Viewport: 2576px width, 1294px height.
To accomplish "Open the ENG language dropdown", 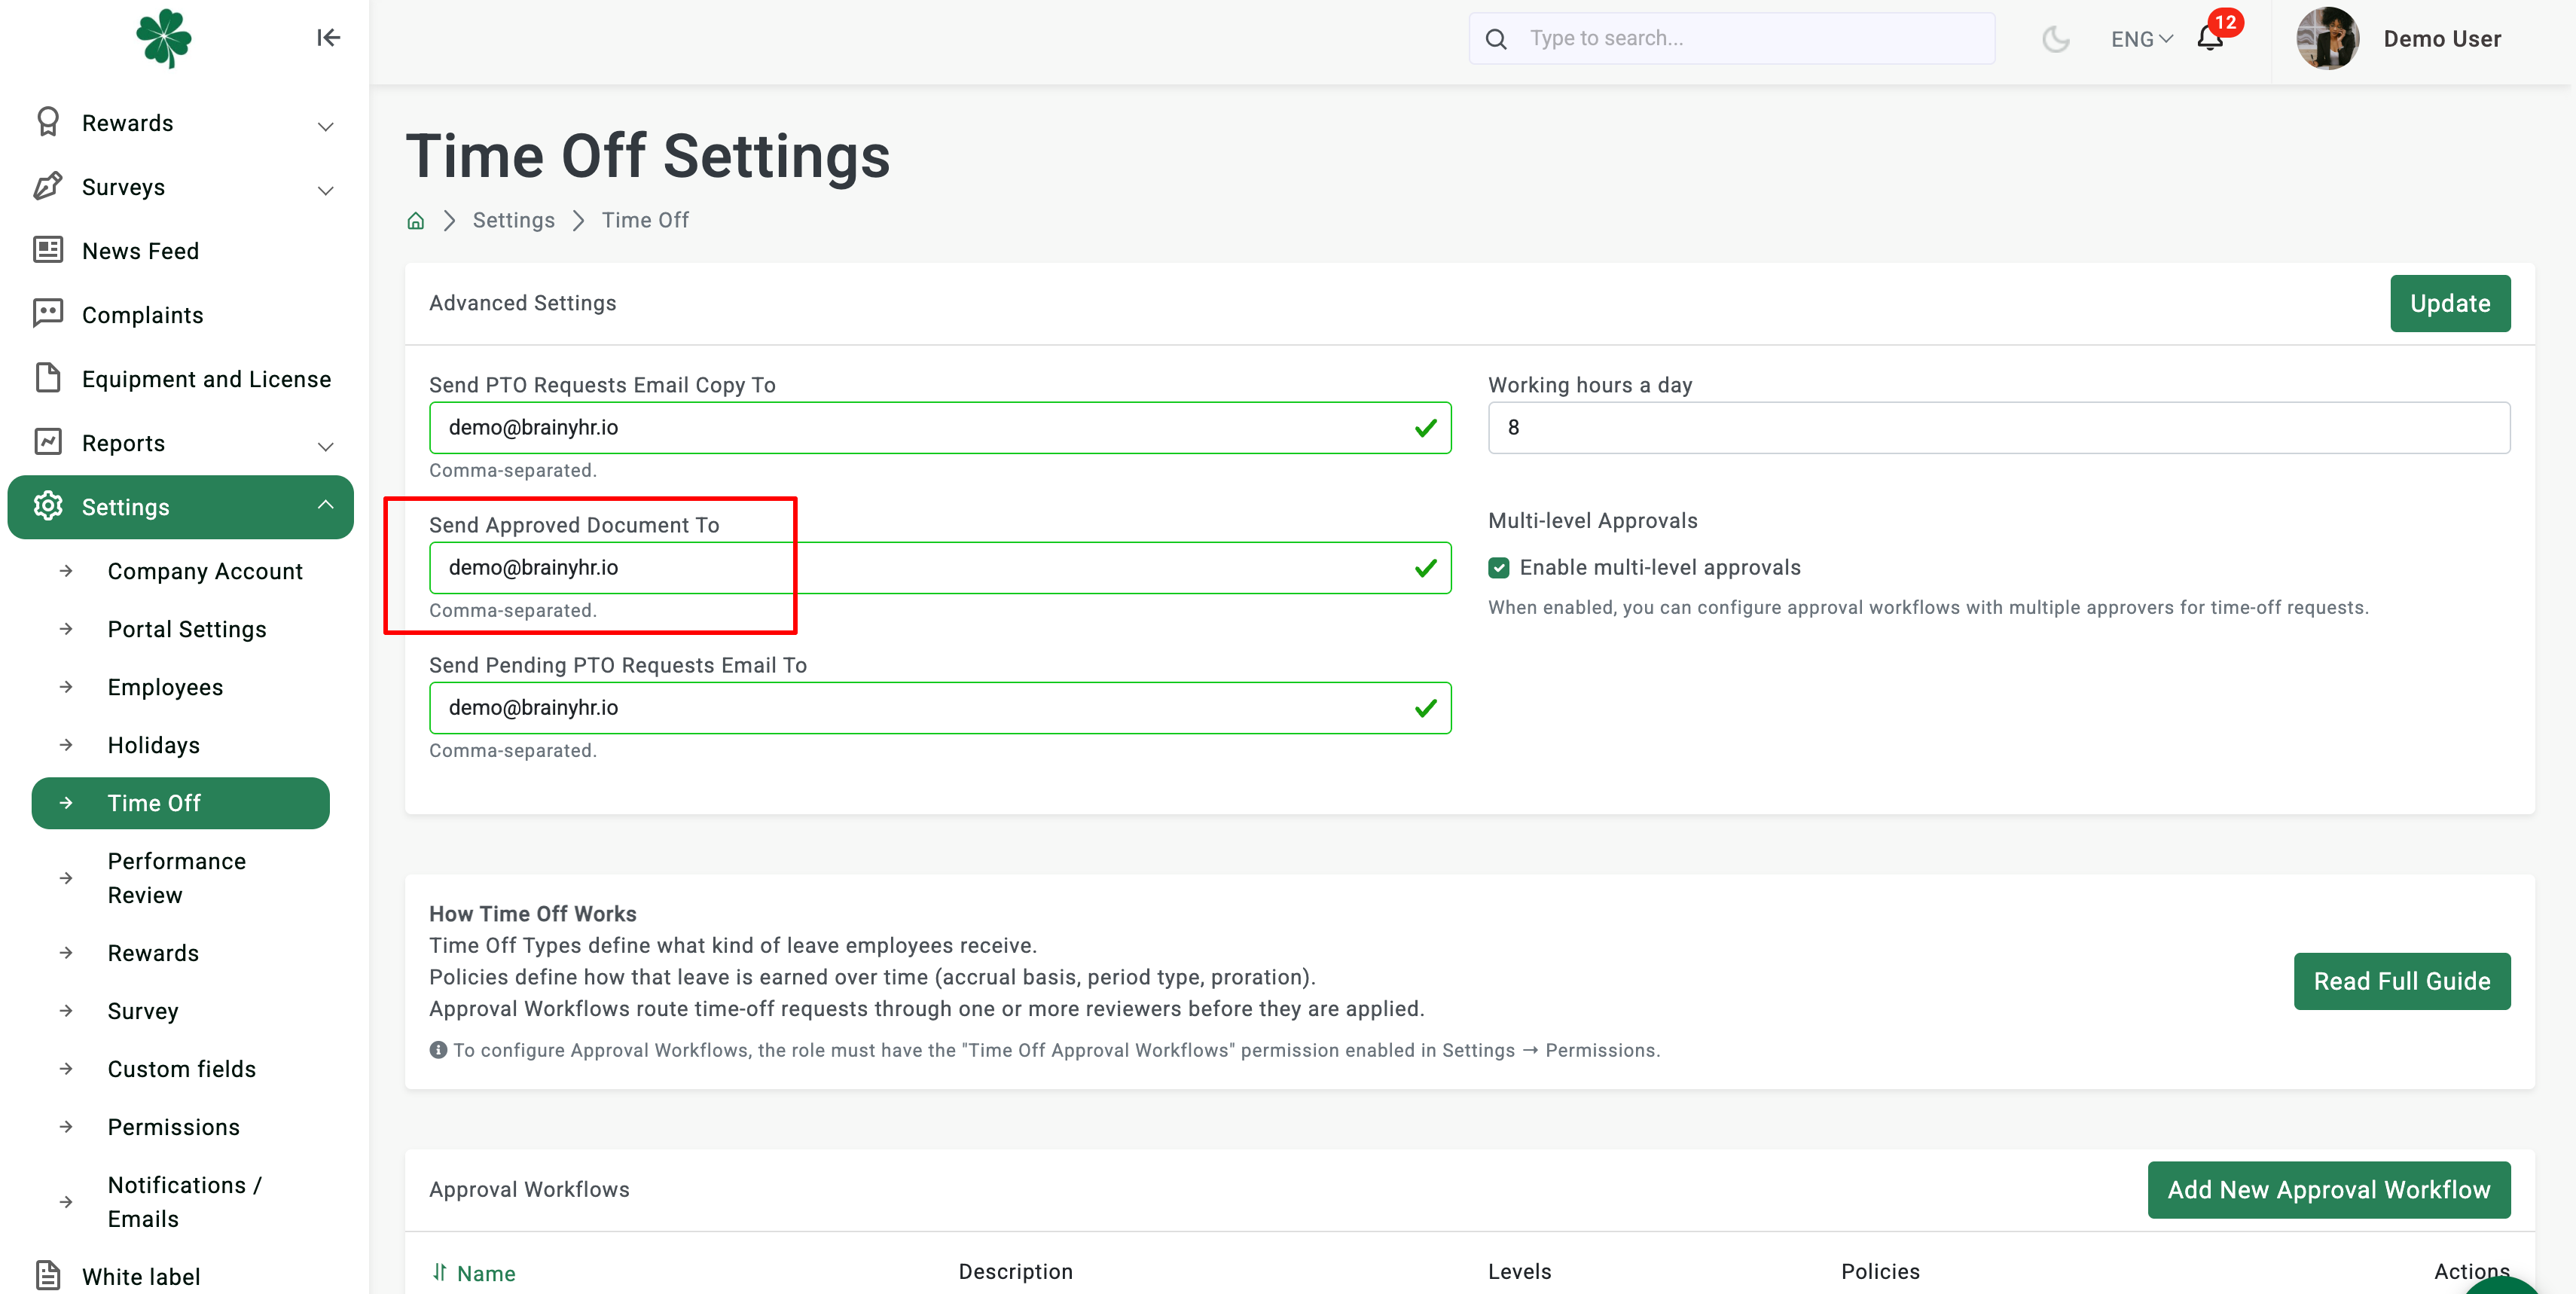I will point(2141,39).
